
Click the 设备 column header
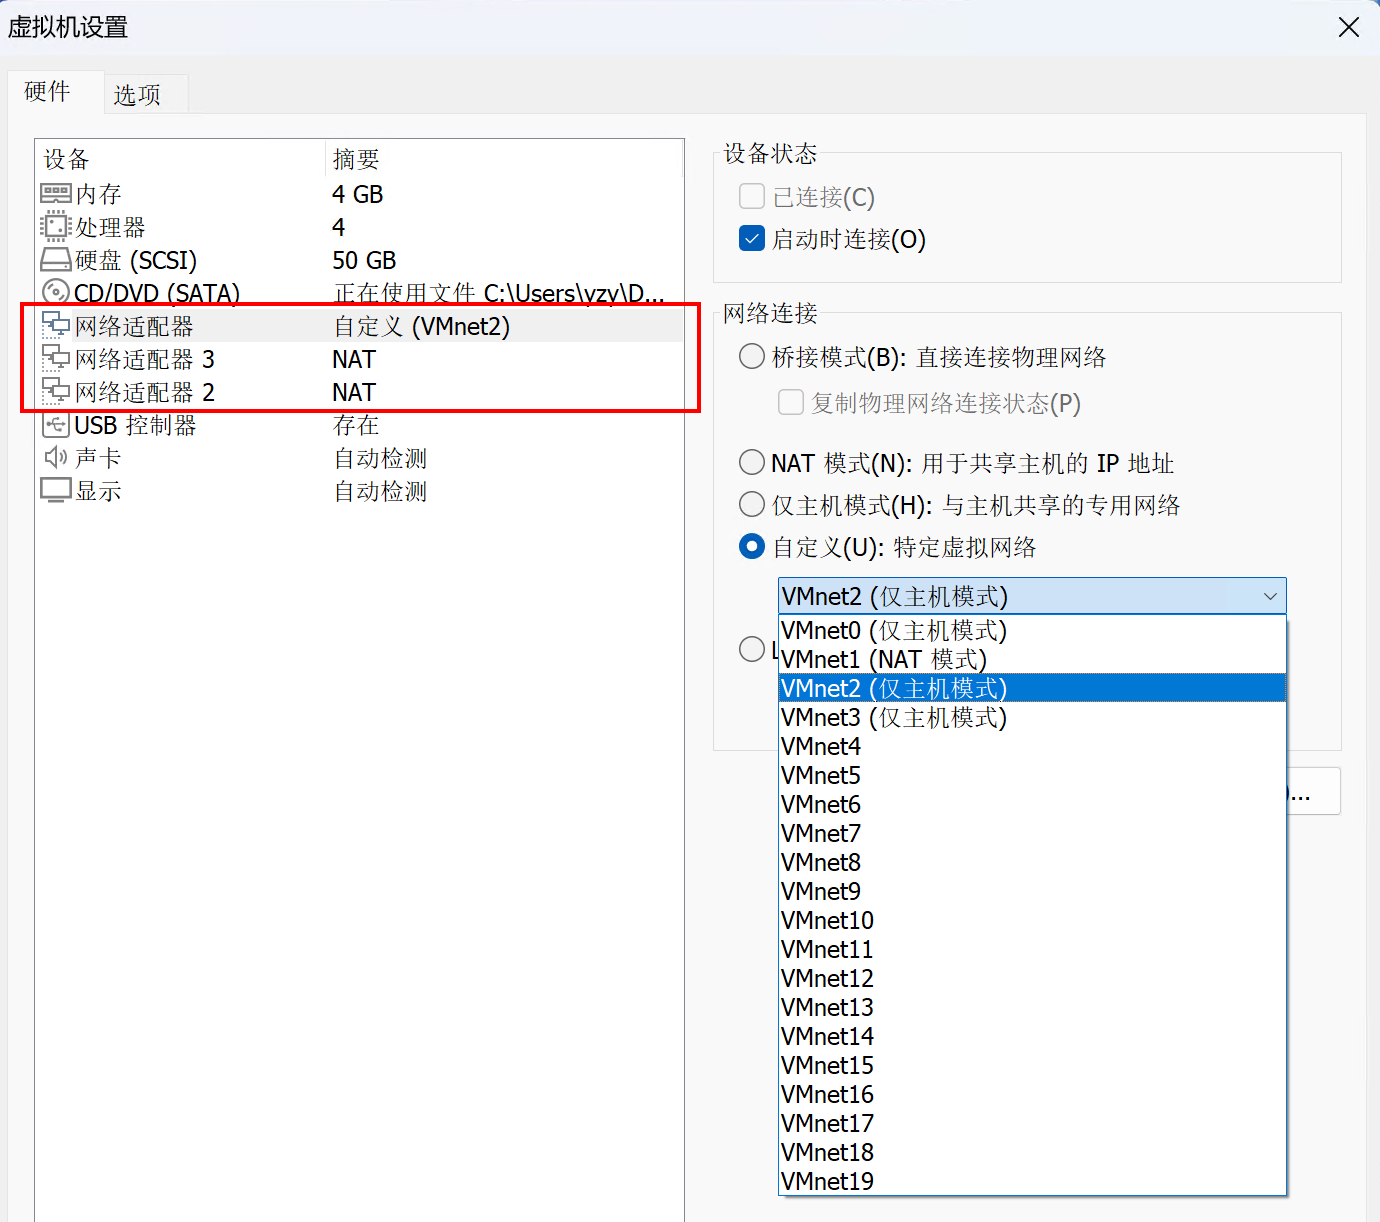click(x=180, y=159)
